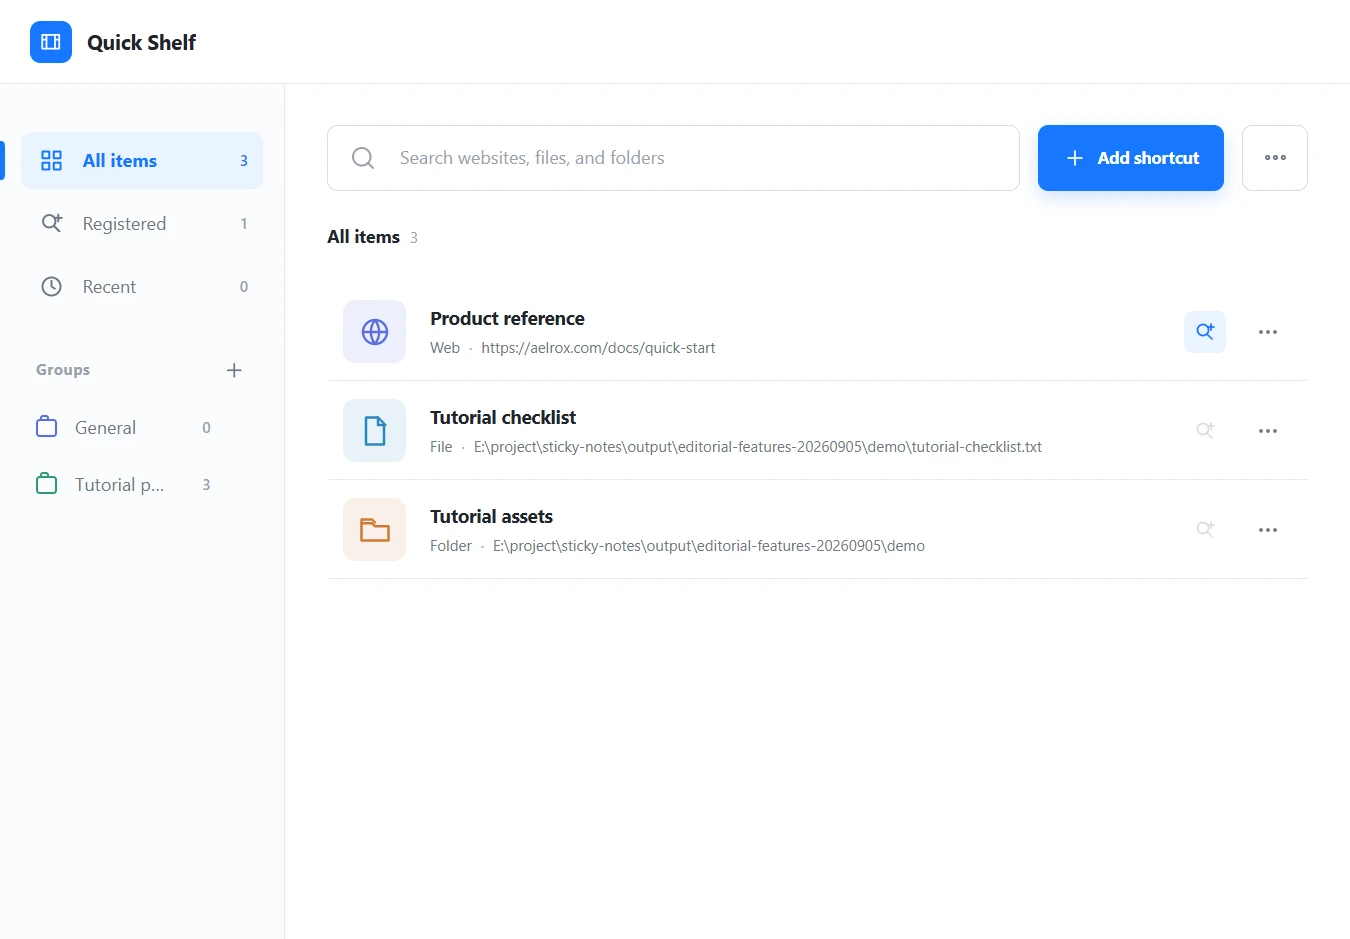
Task: Click the count 3 badge on All items
Action: click(x=244, y=161)
